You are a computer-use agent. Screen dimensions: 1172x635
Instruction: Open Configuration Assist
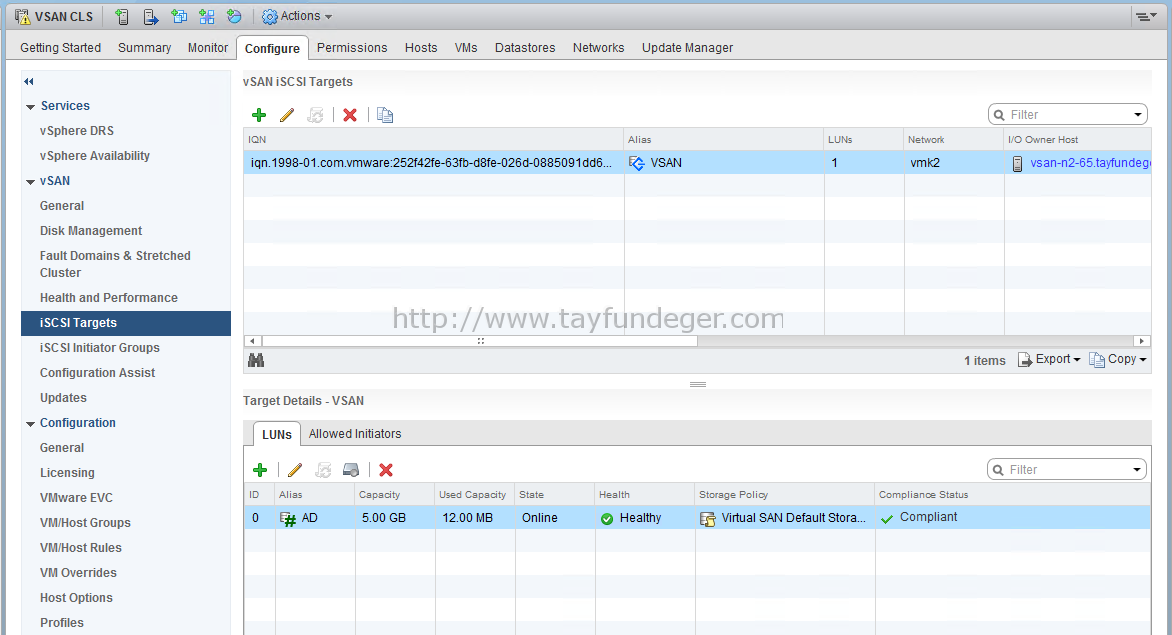pos(97,373)
